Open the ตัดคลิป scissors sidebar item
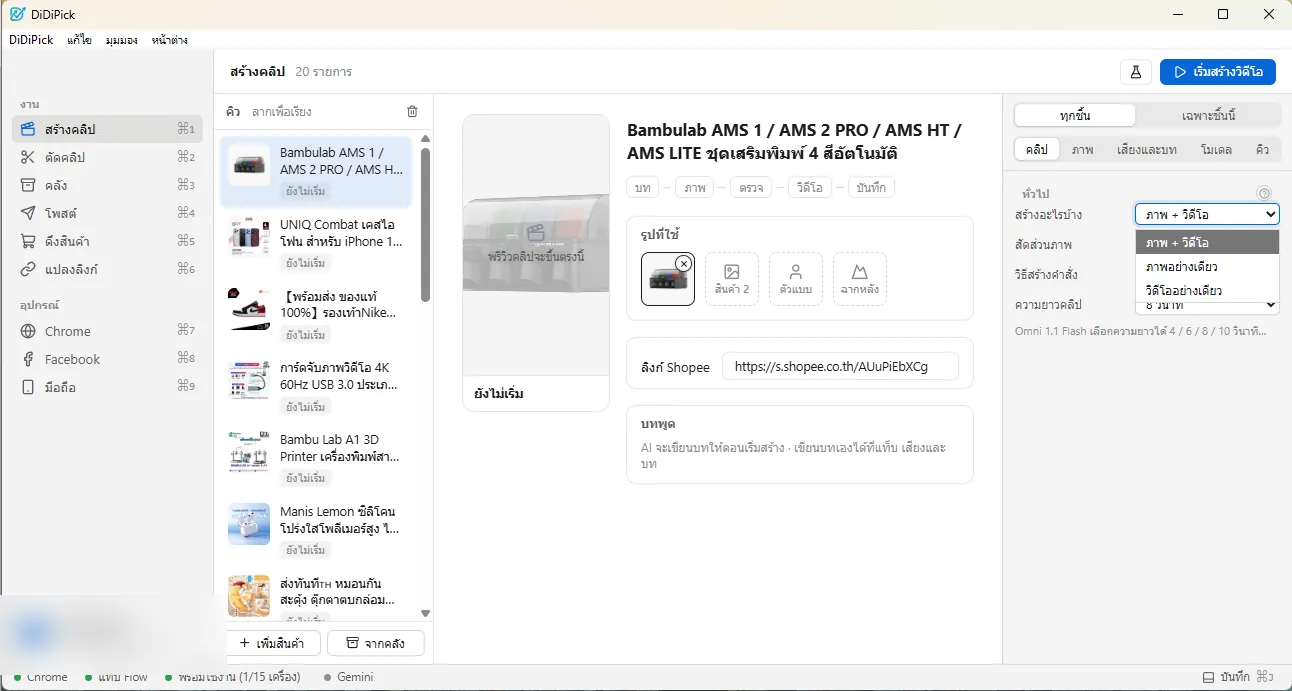This screenshot has width=1292, height=691. (x=107, y=157)
